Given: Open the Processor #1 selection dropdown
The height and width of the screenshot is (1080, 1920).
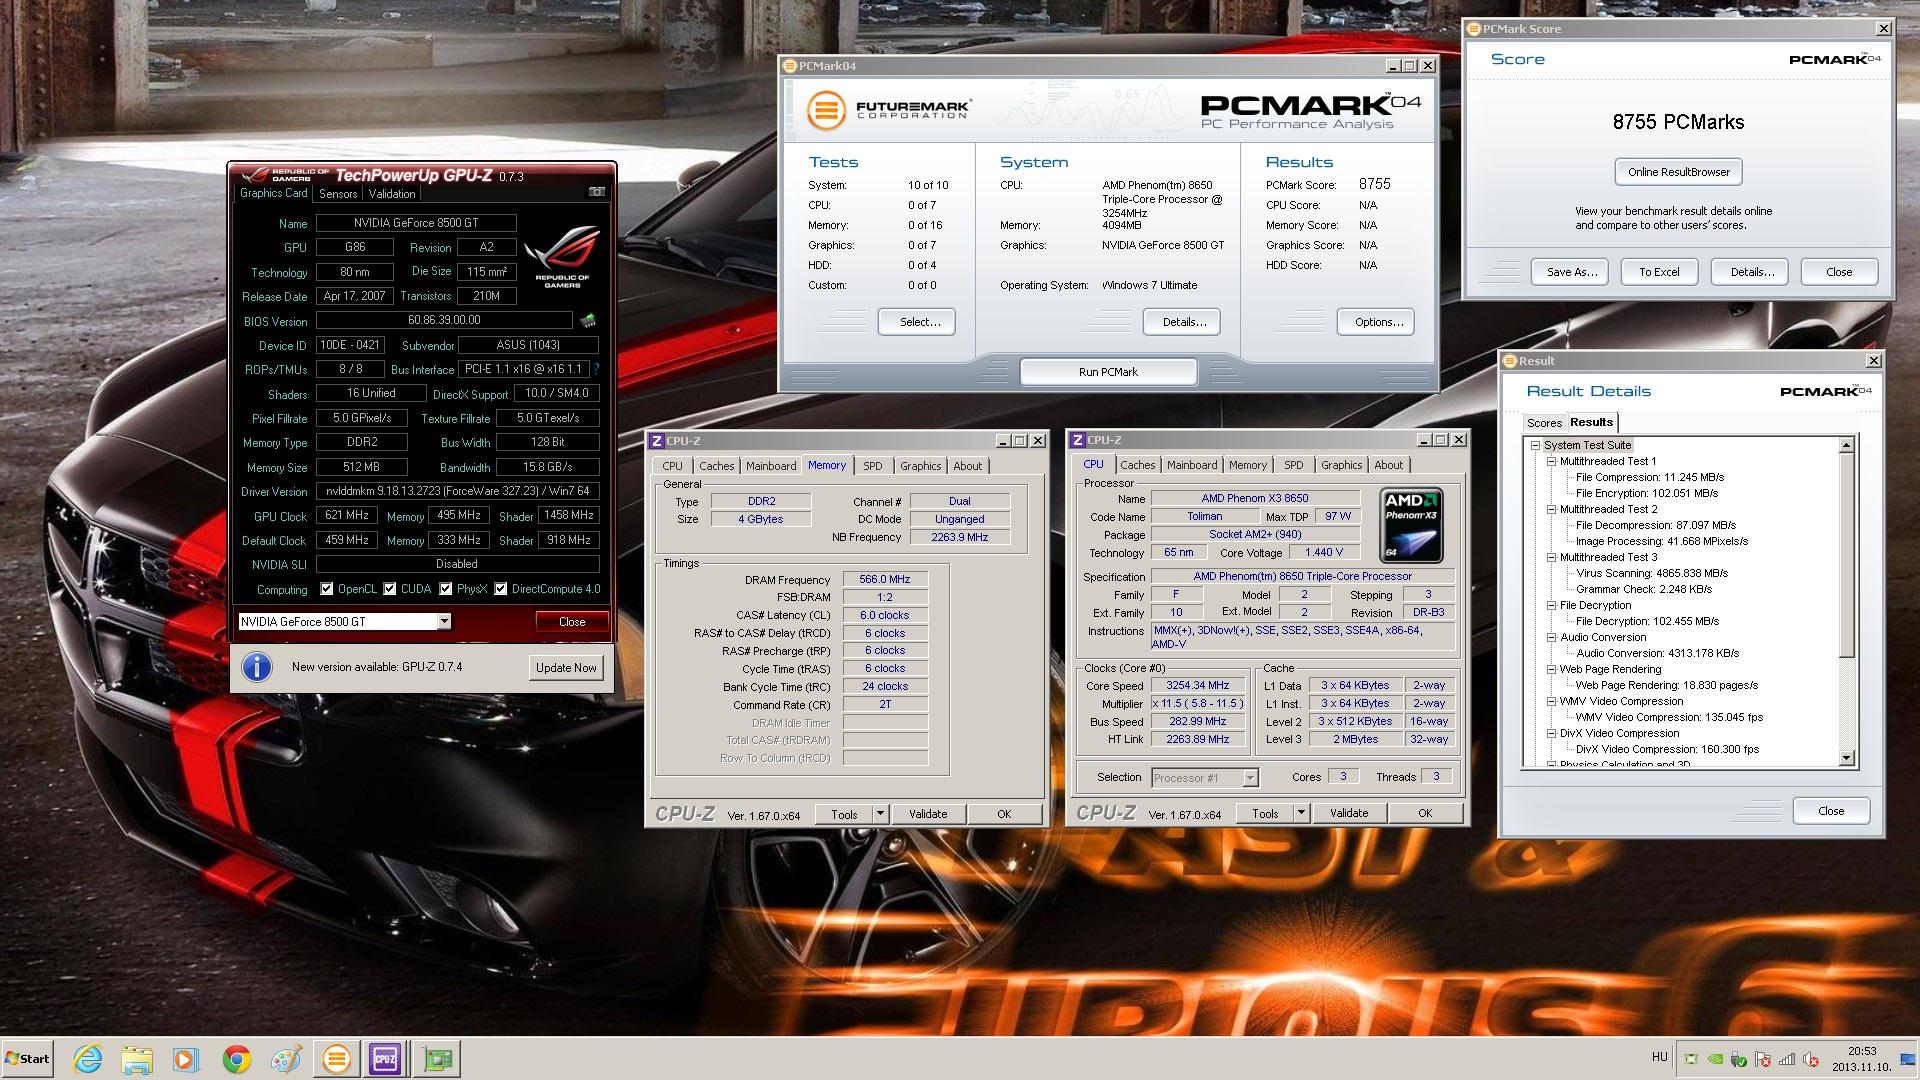Looking at the screenshot, I should 1249,777.
